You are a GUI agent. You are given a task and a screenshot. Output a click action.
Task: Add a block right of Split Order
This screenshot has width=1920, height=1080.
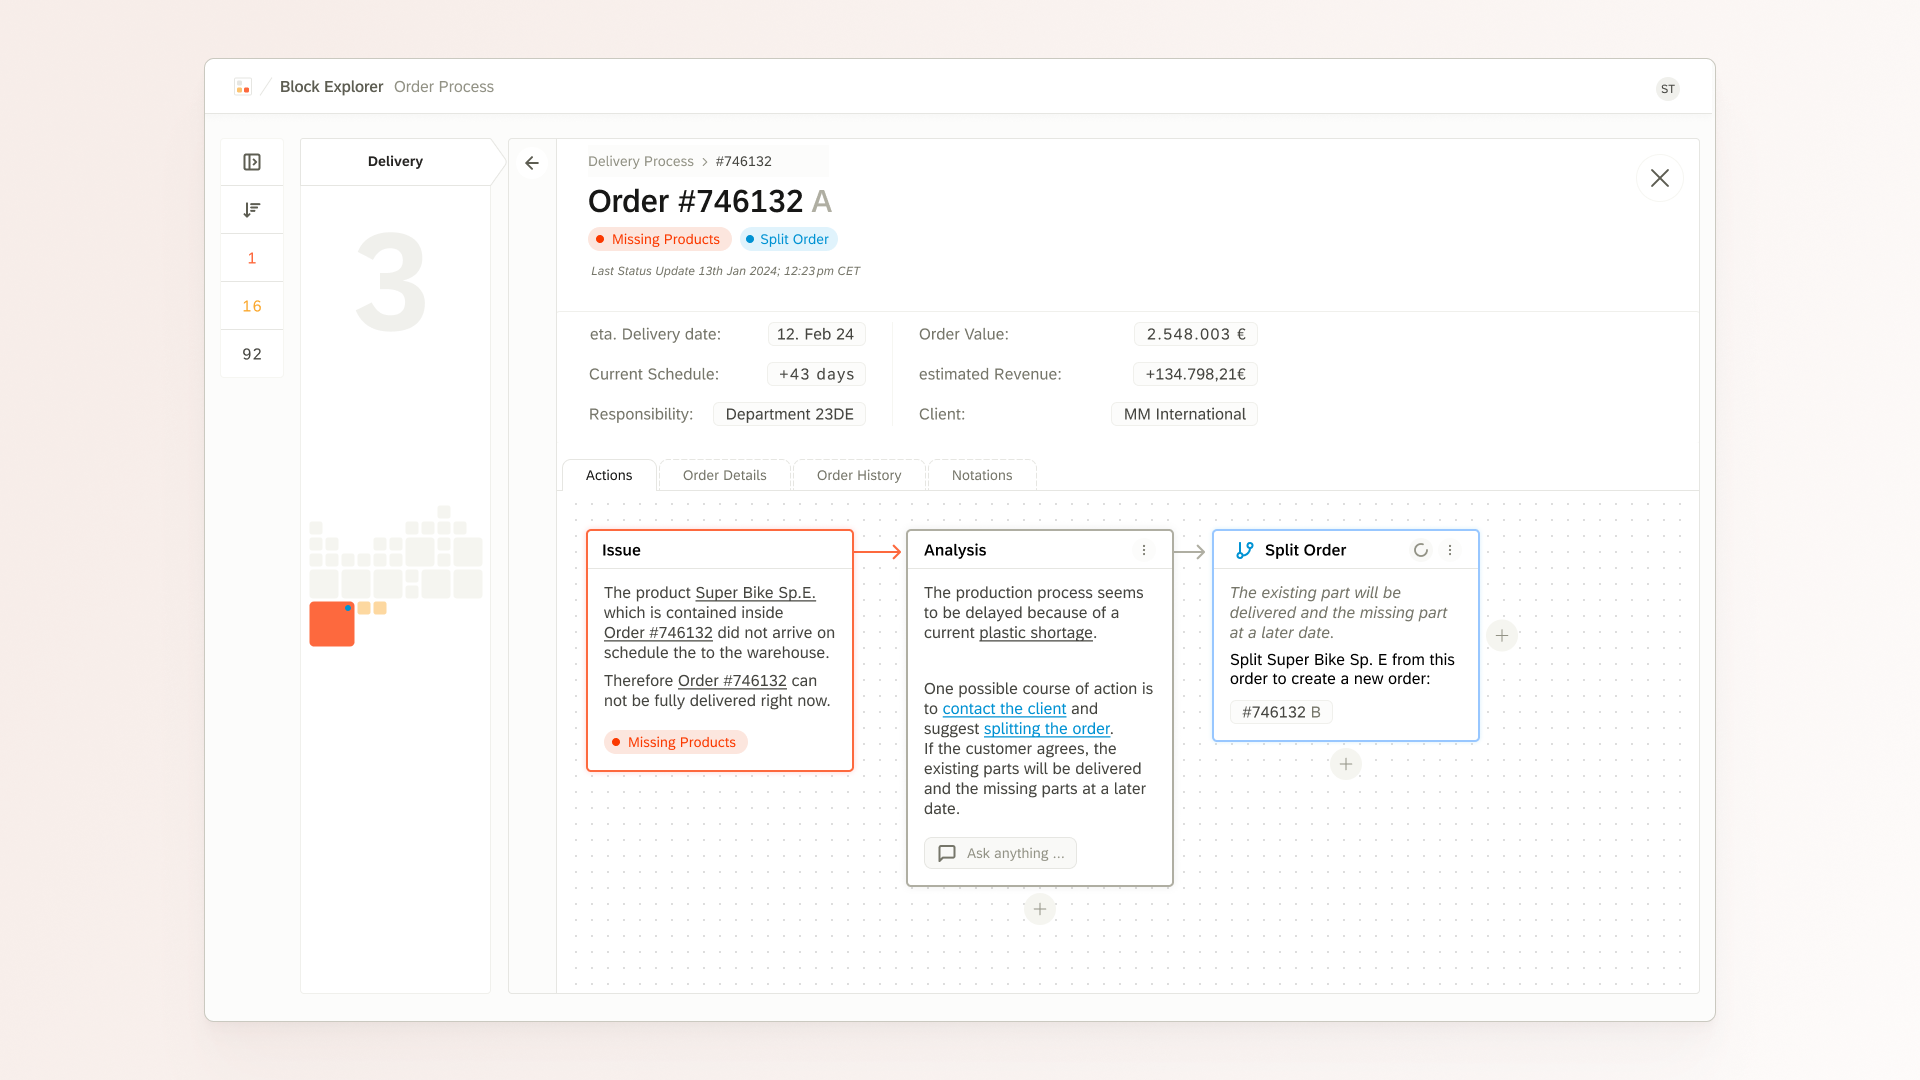pos(1502,635)
